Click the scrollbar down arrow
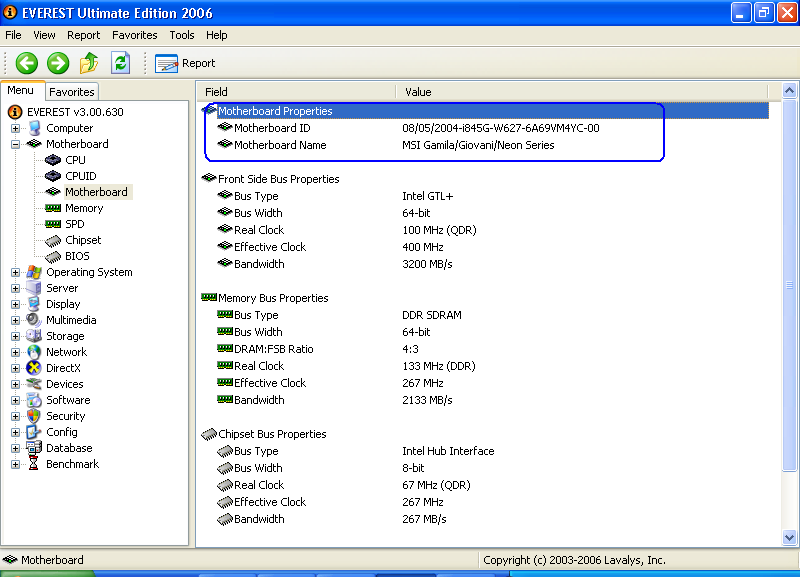Image resolution: width=800 pixels, height=577 pixels. (789, 538)
